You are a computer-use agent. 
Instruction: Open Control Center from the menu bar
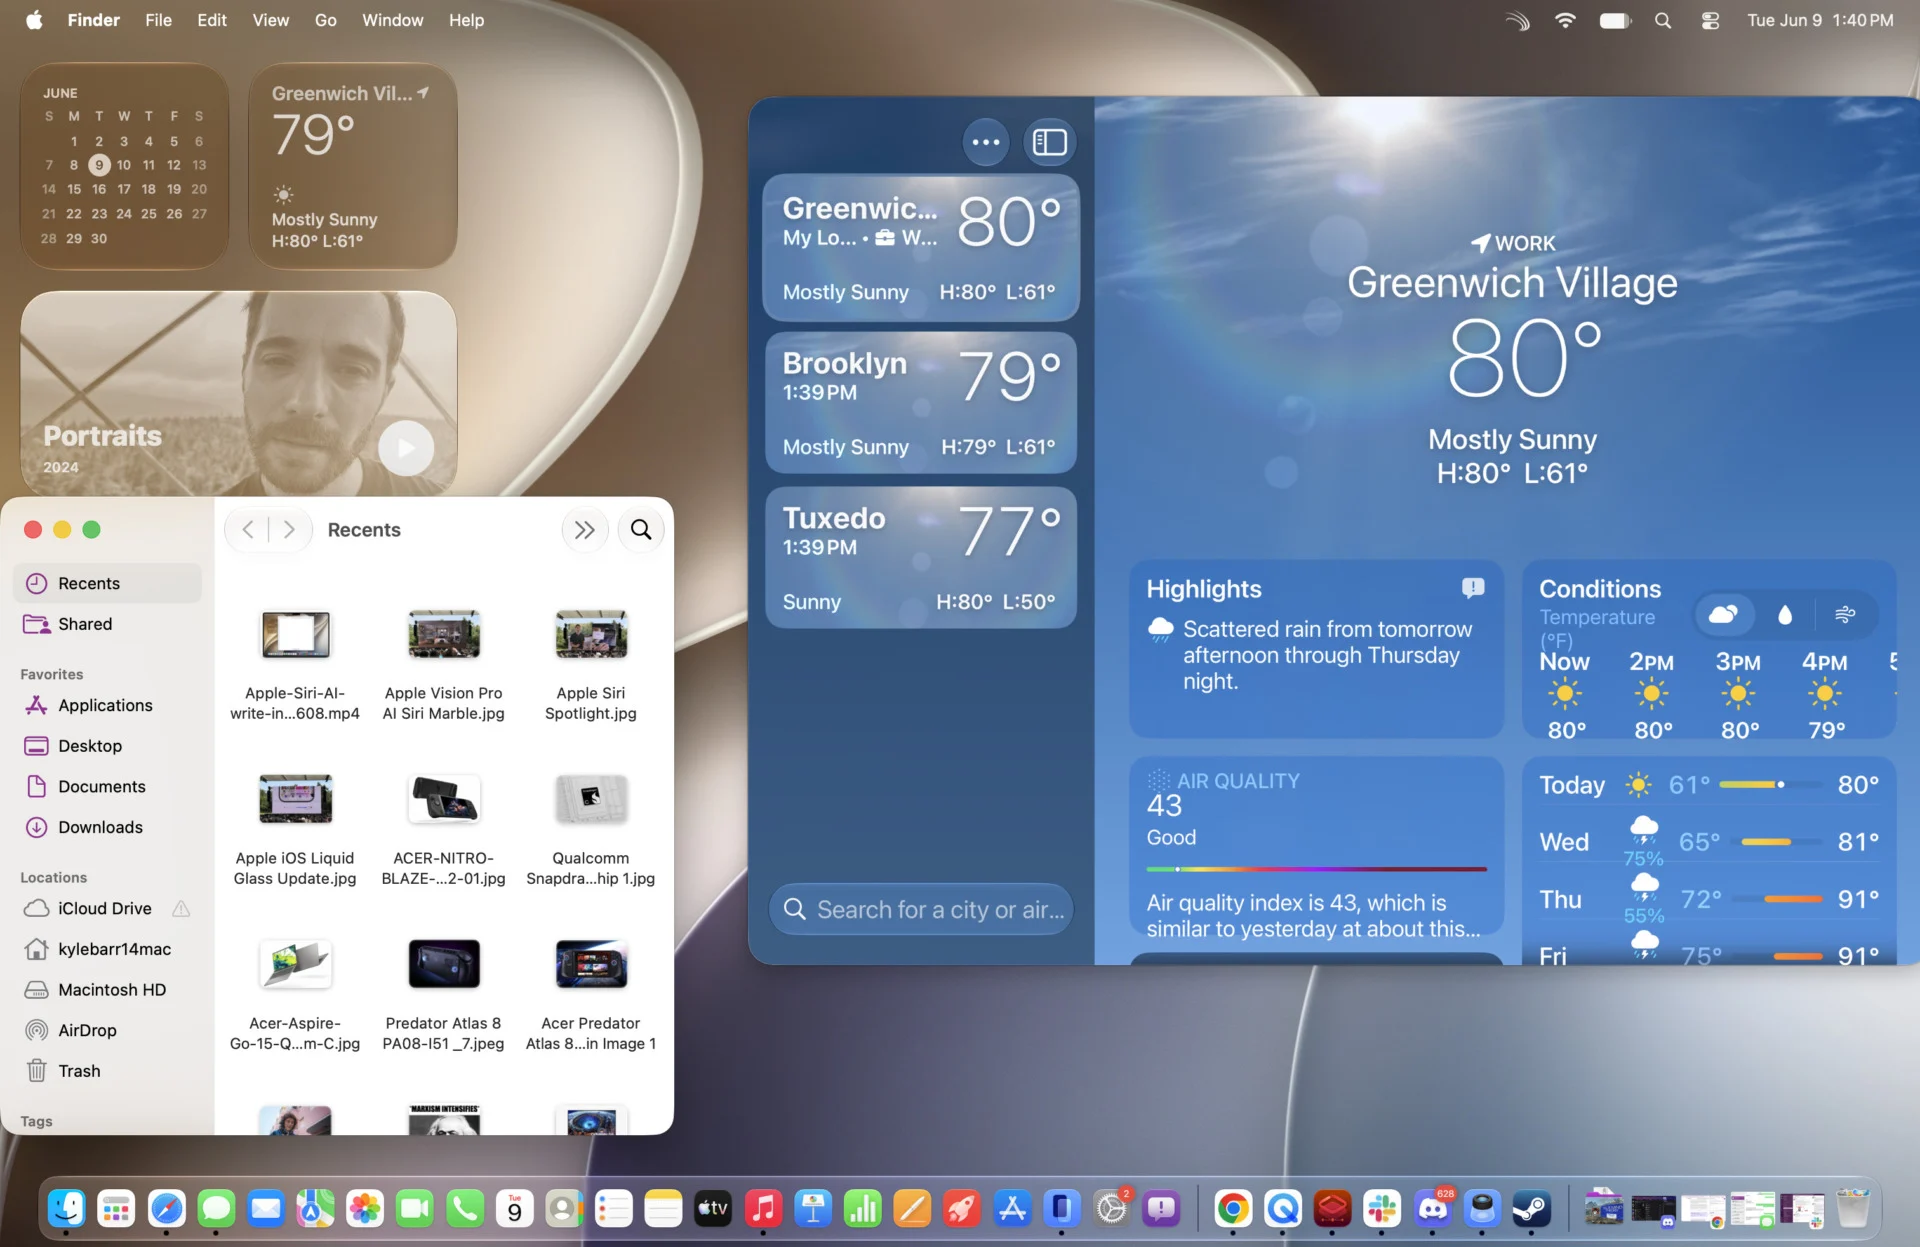1711,20
